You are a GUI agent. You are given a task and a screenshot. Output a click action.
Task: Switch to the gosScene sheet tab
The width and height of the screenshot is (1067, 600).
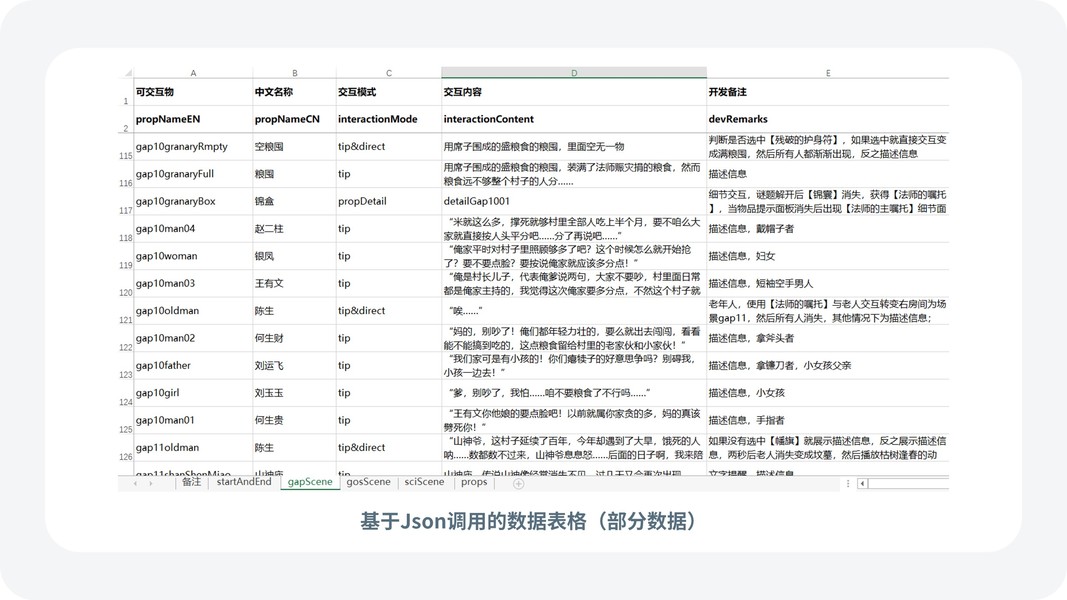pos(368,482)
